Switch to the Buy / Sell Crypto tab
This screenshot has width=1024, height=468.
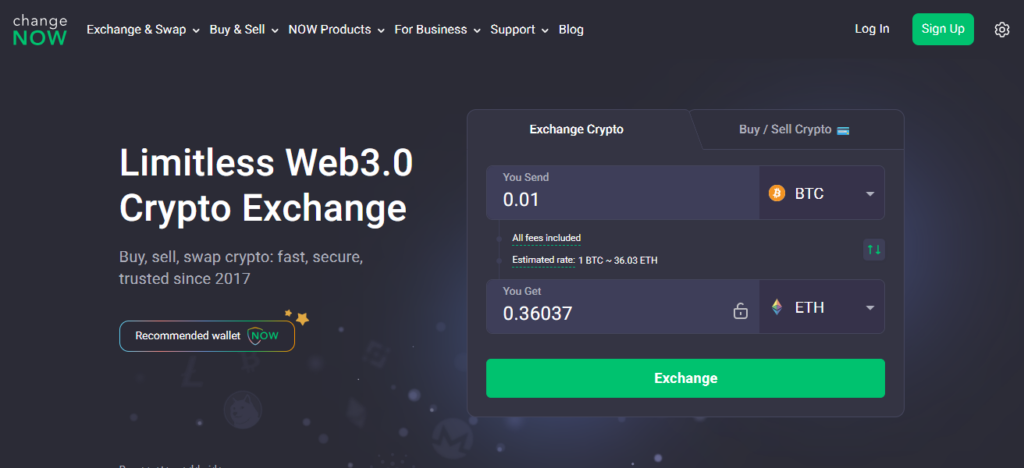tap(793, 129)
